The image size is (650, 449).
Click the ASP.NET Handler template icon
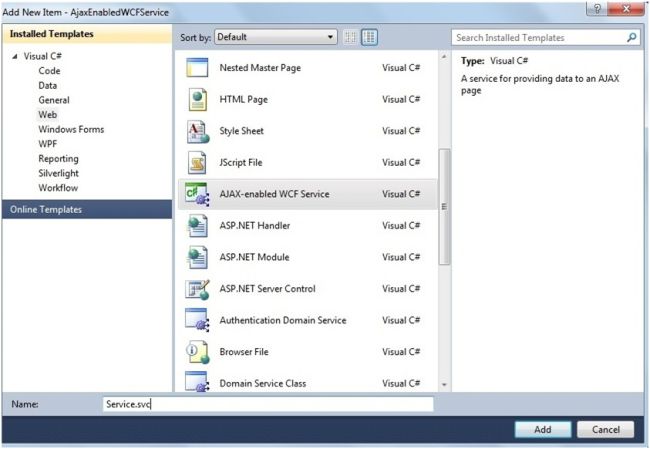click(x=197, y=226)
